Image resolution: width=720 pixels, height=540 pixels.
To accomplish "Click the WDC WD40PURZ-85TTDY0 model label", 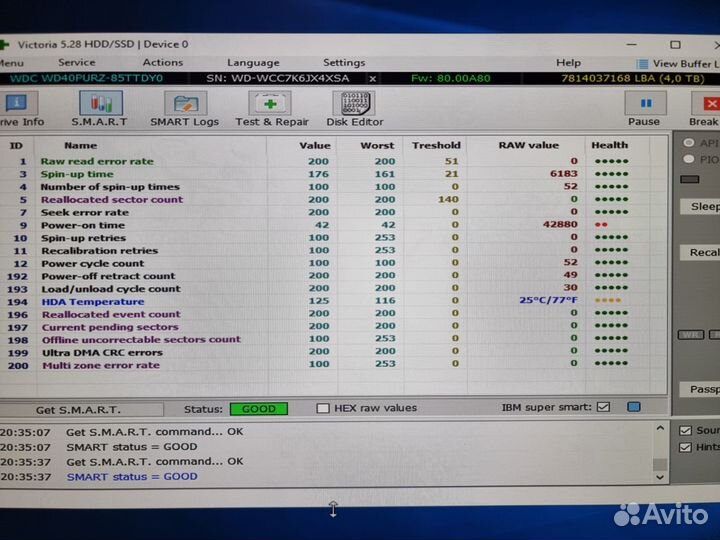I will (x=86, y=79).
